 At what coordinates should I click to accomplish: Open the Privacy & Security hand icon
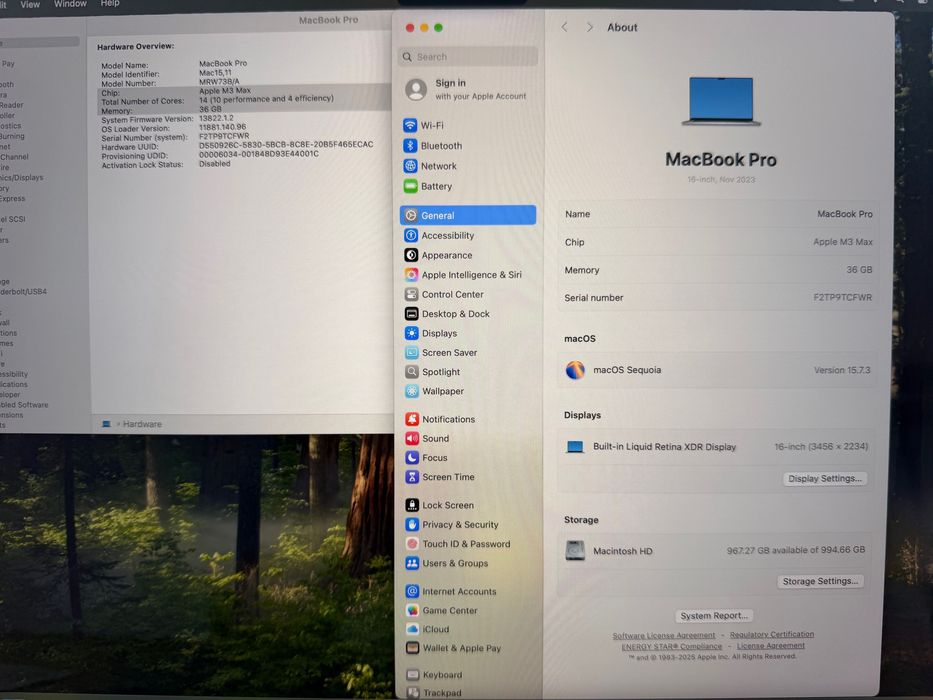[412, 524]
